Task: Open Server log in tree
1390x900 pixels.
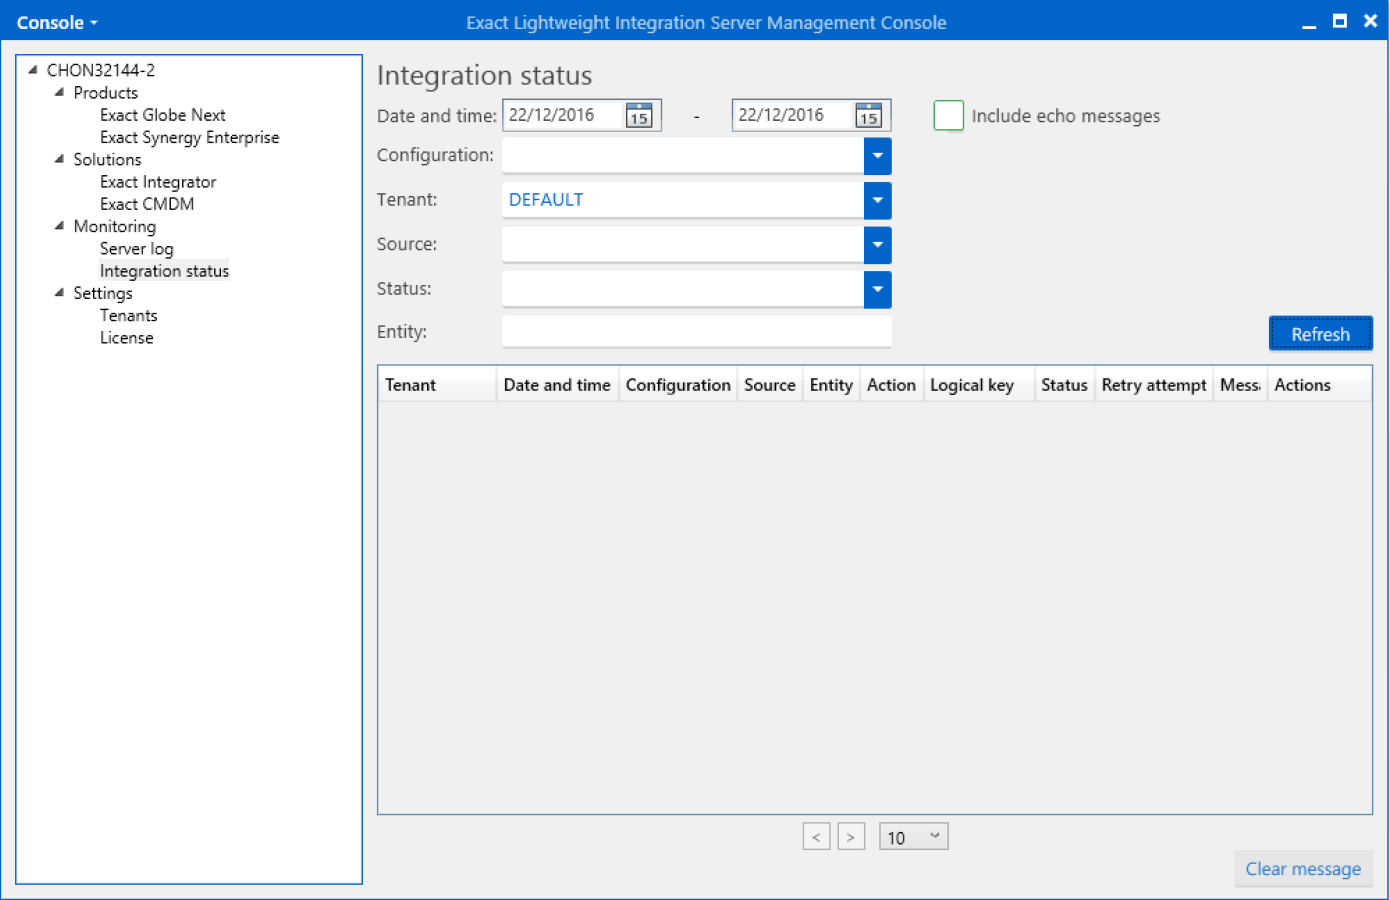Action: pos(137,249)
